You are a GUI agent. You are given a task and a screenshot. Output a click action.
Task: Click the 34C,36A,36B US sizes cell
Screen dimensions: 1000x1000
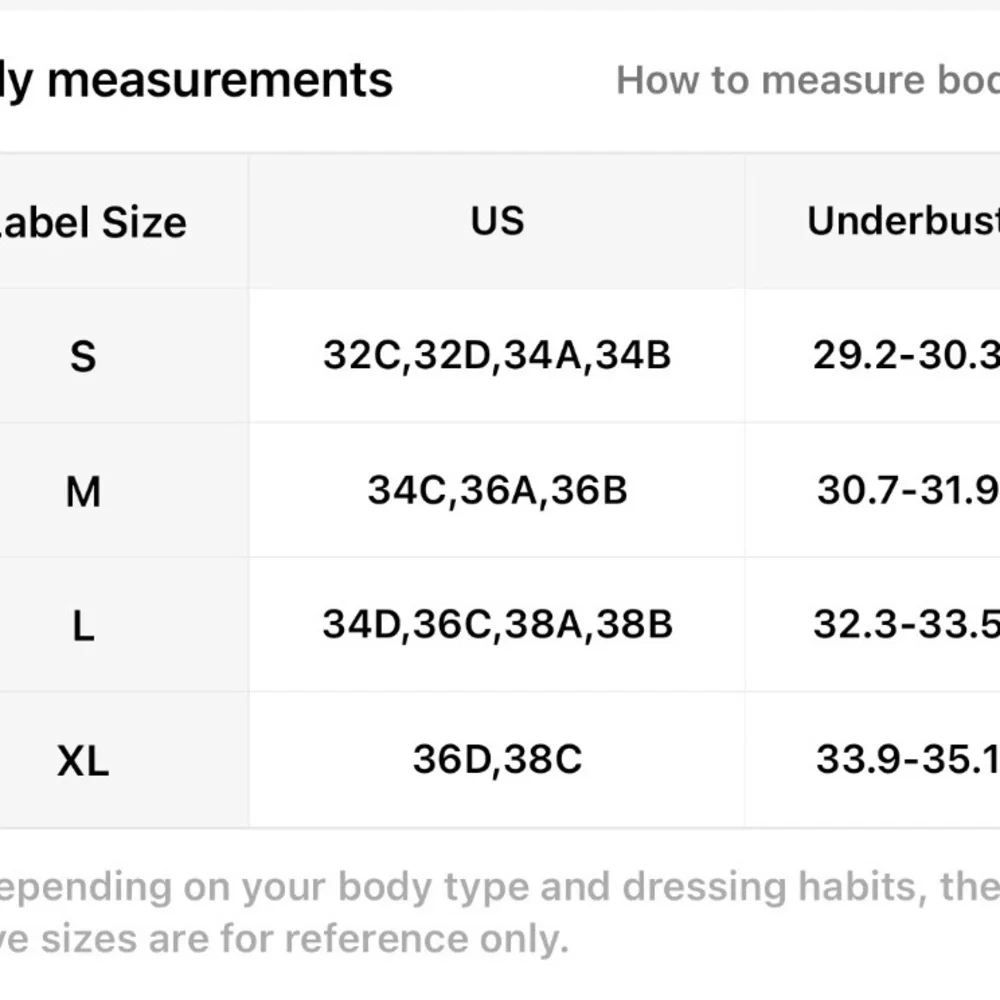tap(497, 490)
